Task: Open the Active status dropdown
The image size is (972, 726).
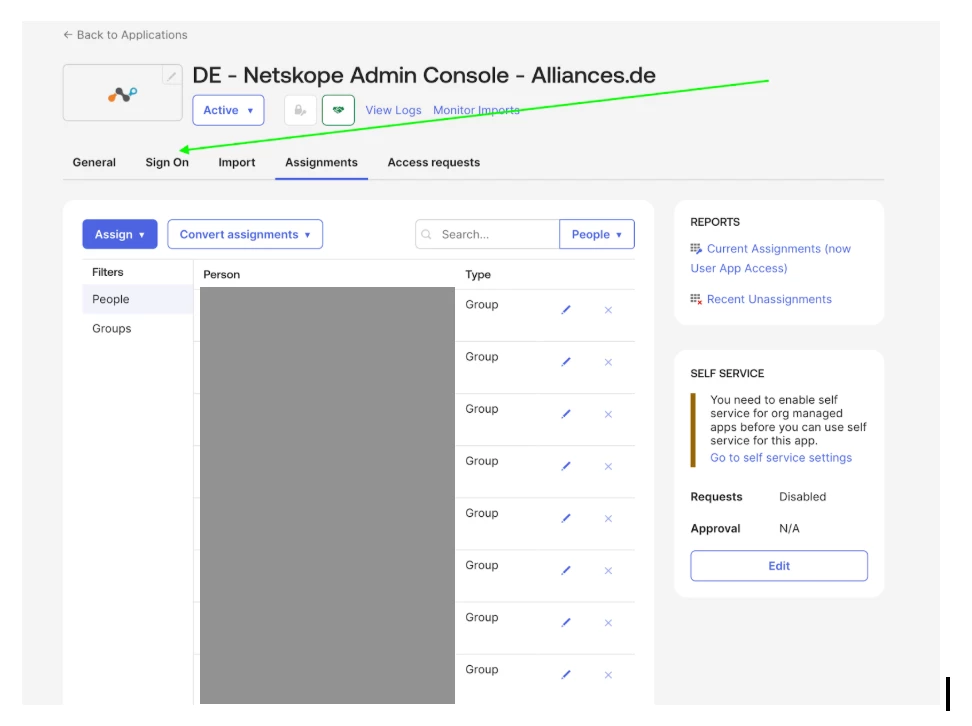Action: pyautogui.click(x=228, y=110)
